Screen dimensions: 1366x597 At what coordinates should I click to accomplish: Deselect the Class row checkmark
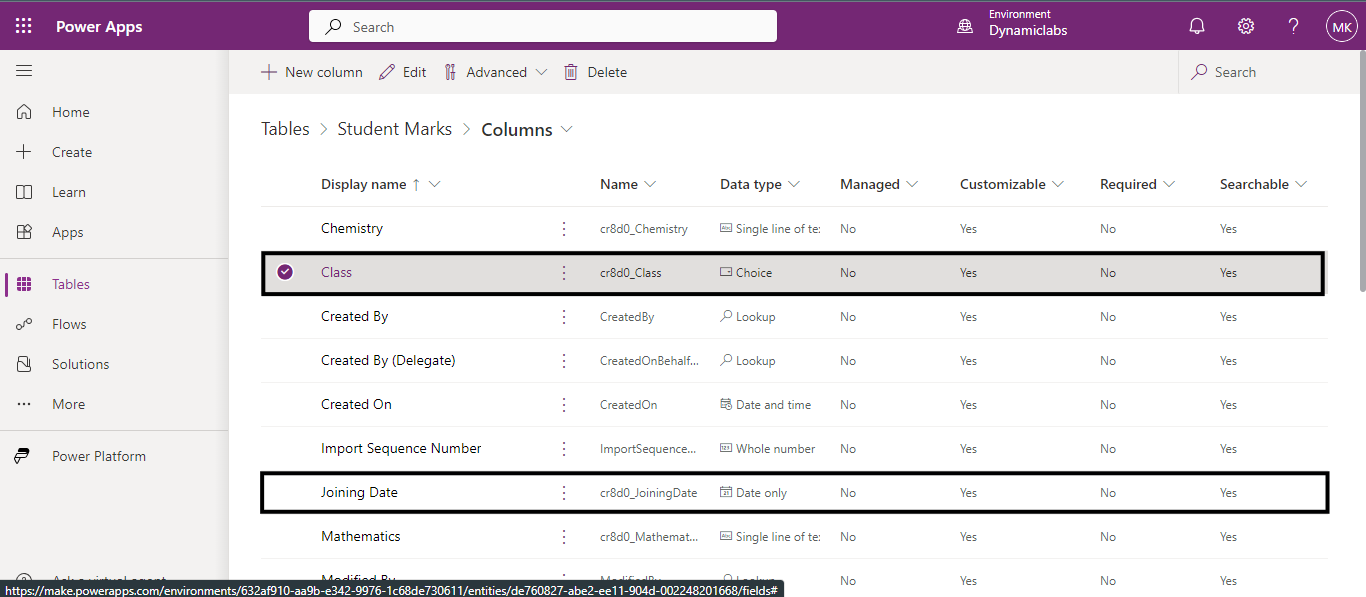(x=286, y=272)
